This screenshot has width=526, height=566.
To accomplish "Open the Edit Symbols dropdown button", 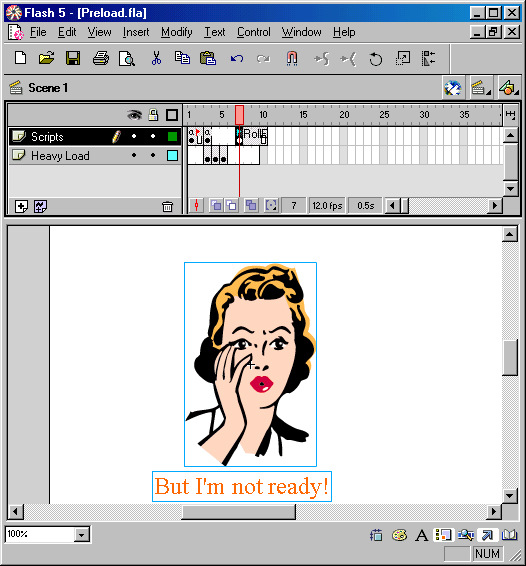I will click(509, 88).
